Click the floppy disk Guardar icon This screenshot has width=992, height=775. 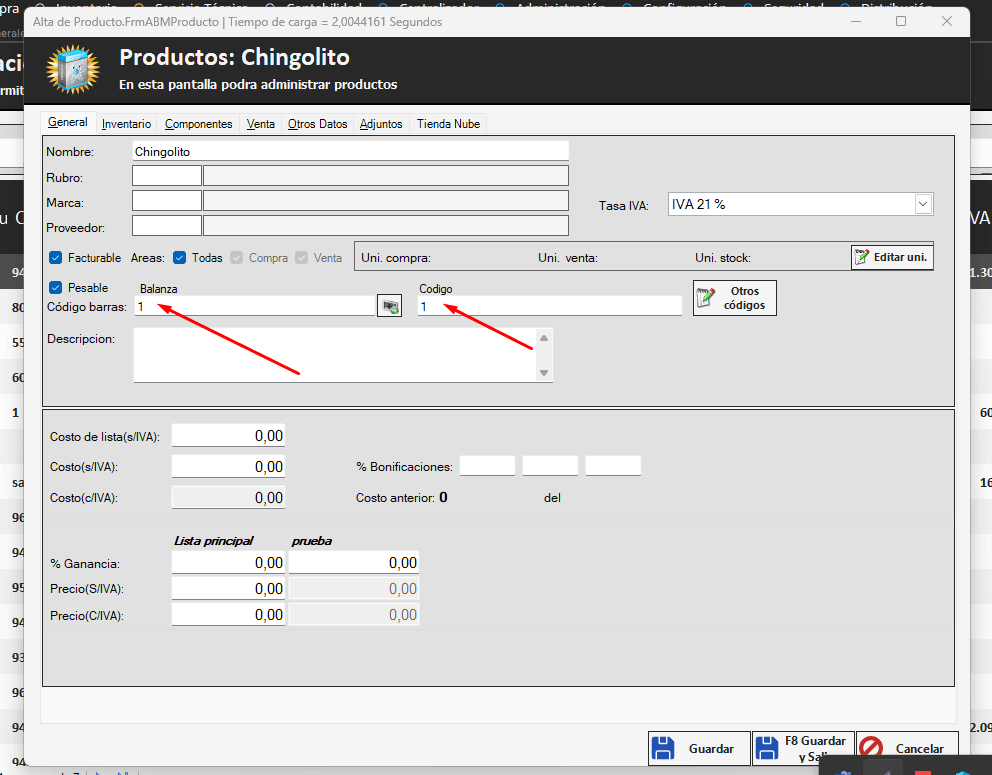point(663,748)
